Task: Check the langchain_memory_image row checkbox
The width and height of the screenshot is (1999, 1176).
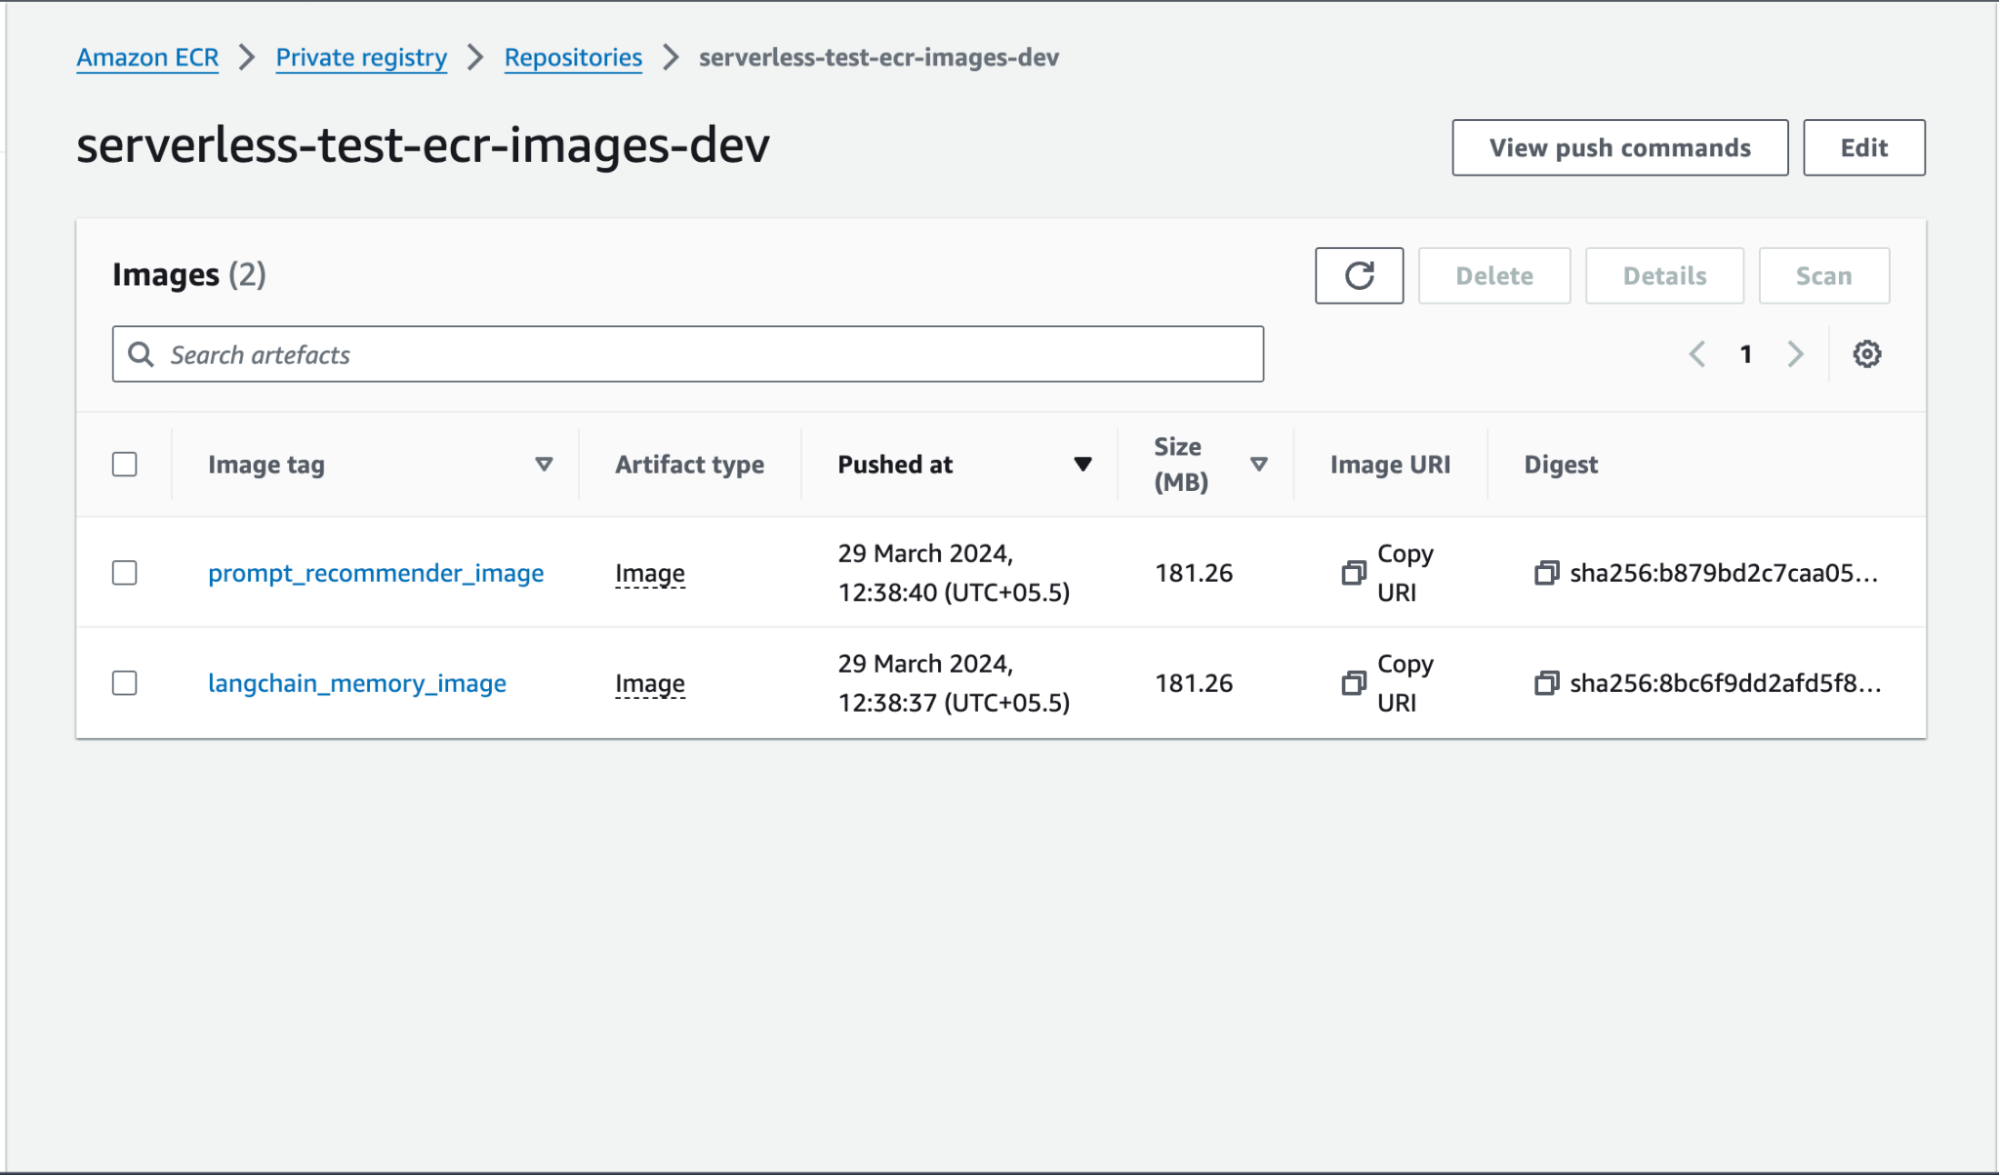Action: tap(125, 683)
